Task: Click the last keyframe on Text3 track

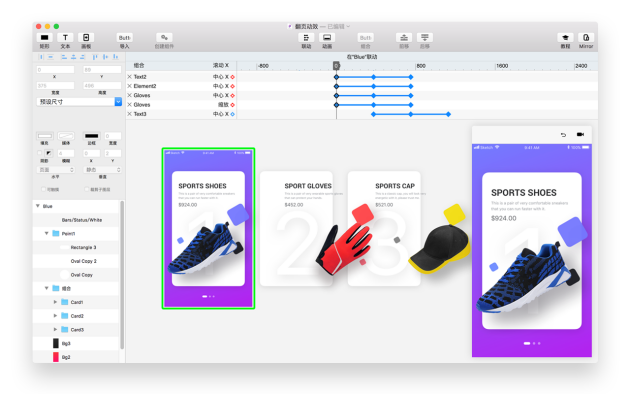Action: click(448, 114)
